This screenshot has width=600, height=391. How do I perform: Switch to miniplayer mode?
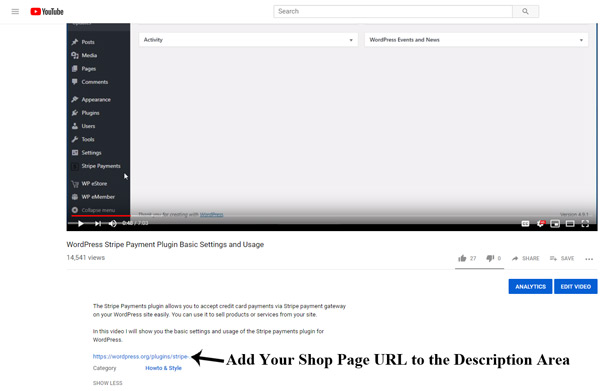tap(555, 223)
